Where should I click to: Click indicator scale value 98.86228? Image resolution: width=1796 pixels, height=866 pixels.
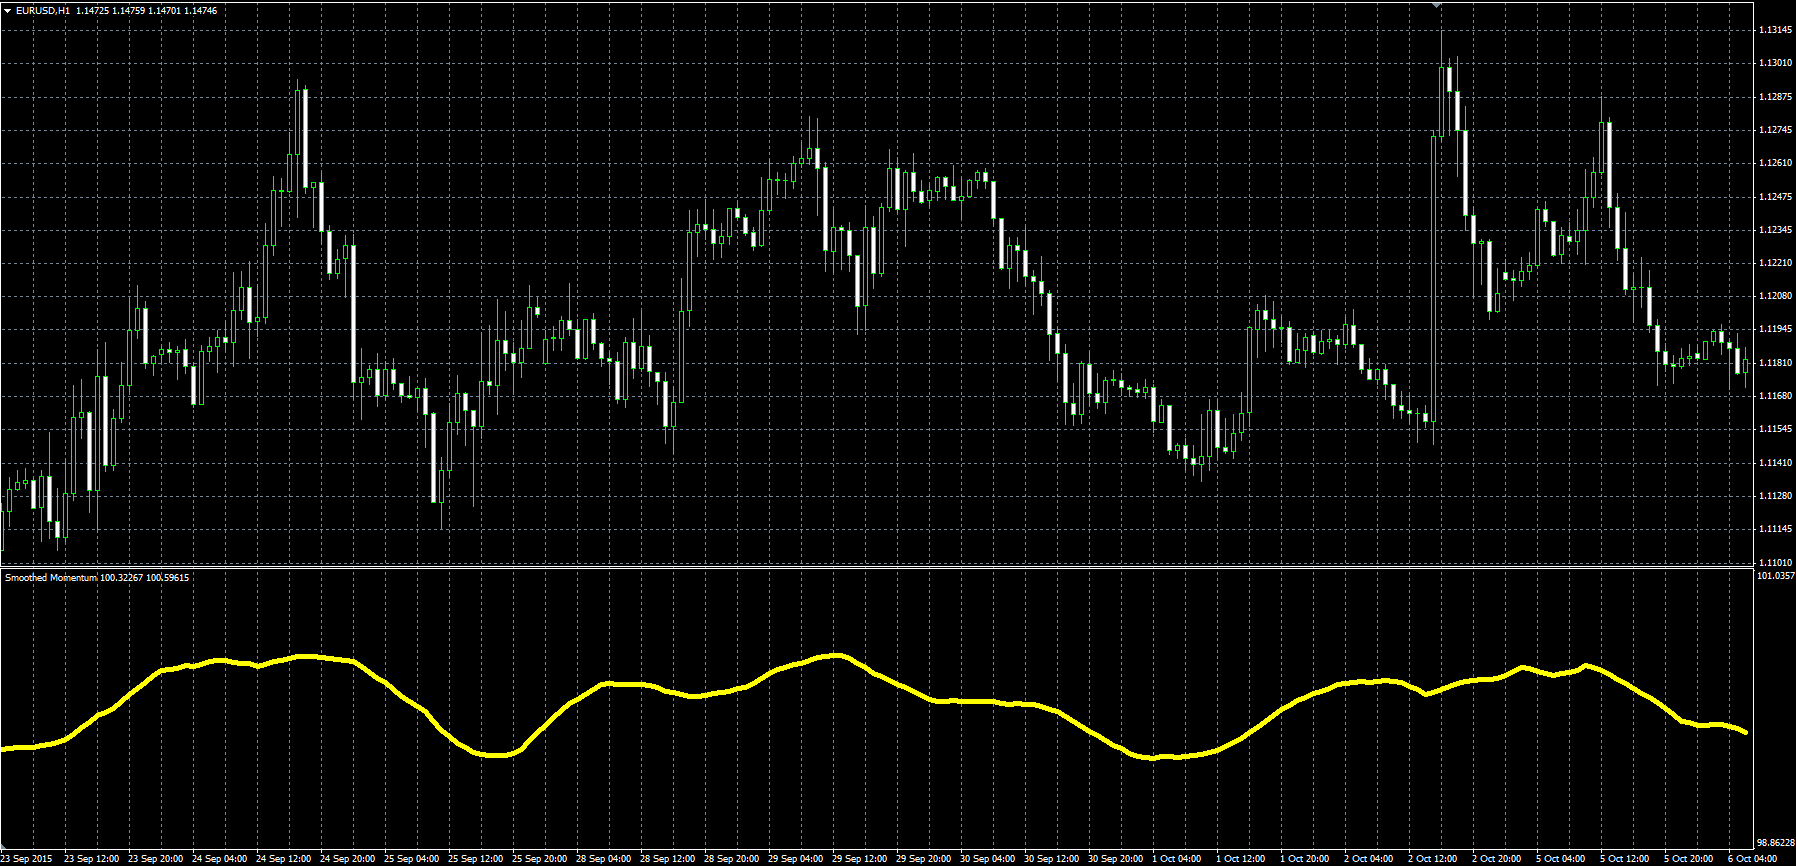click(1776, 843)
